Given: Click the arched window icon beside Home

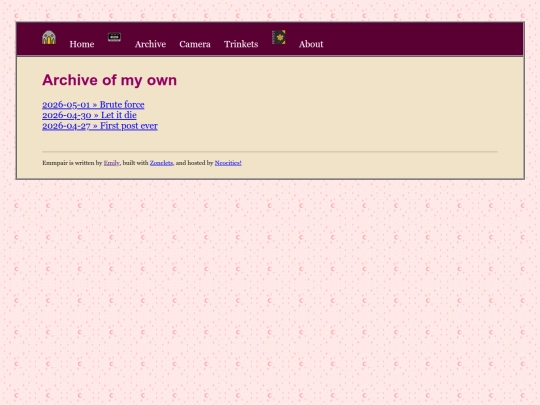Looking at the screenshot, I should (x=49, y=38).
